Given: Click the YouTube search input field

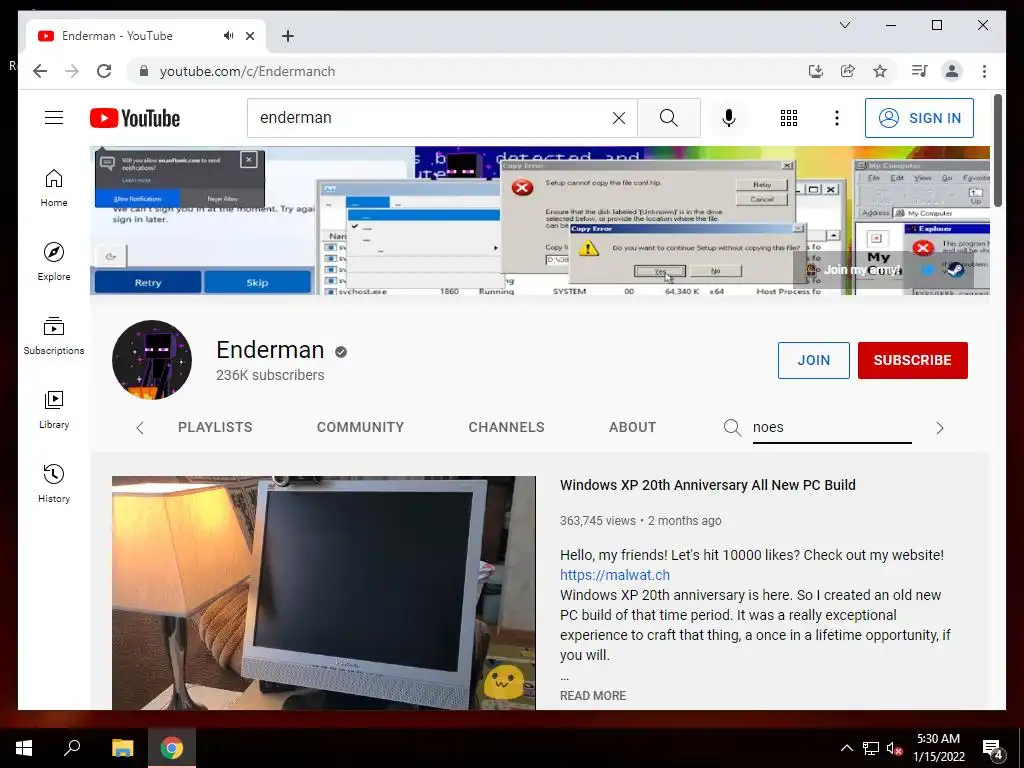Looking at the screenshot, I should click(431, 118).
